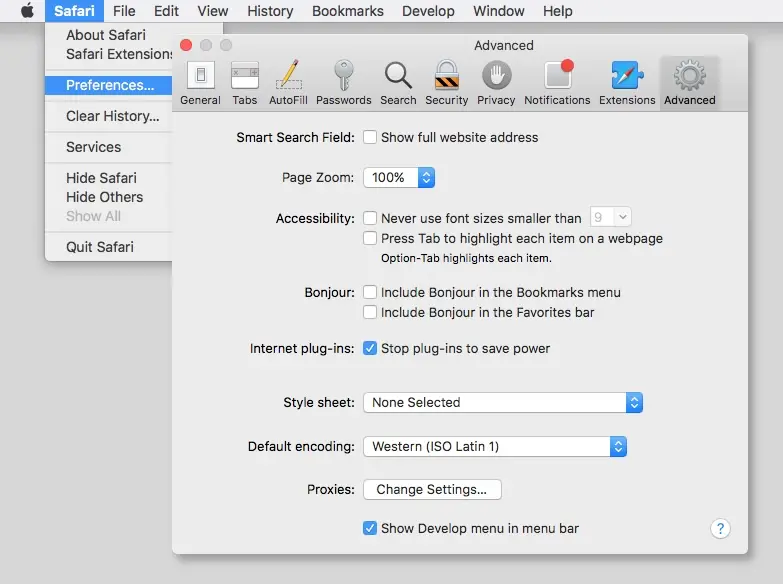
Task: Enable Never use font sizes smaller than
Action: tap(370, 218)
